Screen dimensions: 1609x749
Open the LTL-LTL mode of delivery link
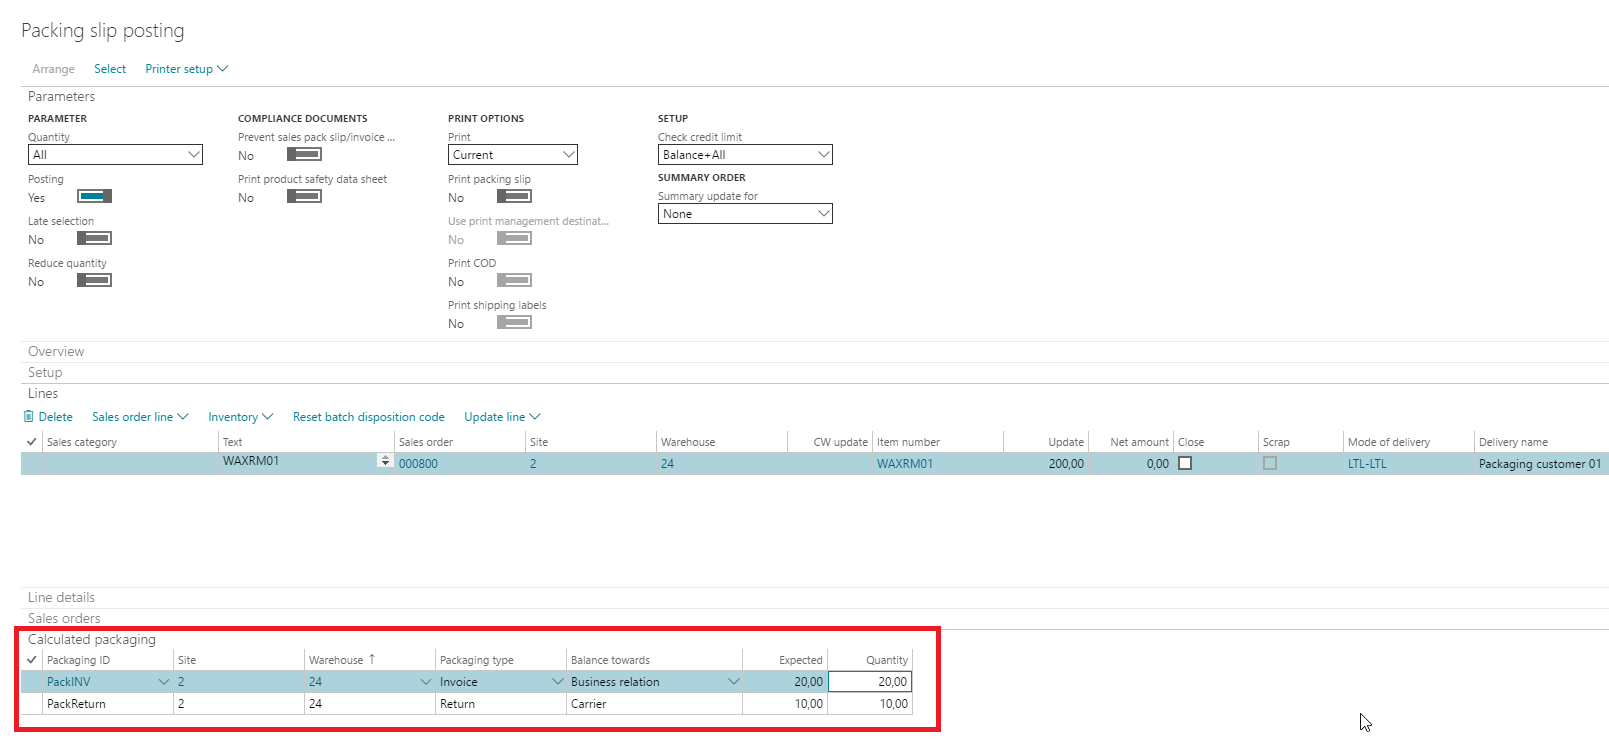pos(1367,464)
